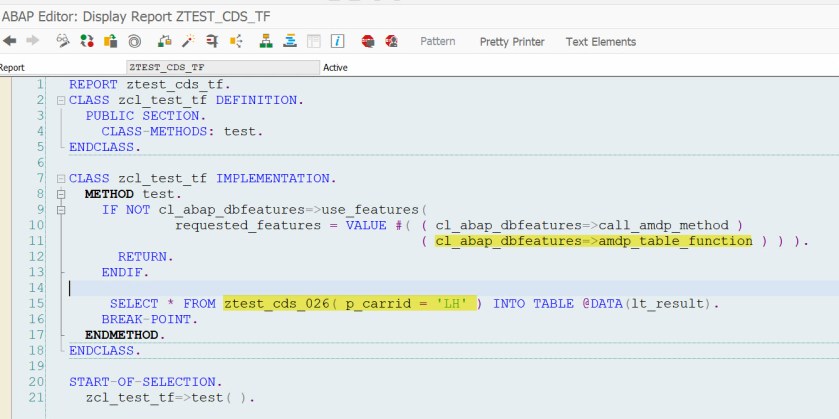
Task: Open Text Elements from the toolbar
Action: coord(600,41)
